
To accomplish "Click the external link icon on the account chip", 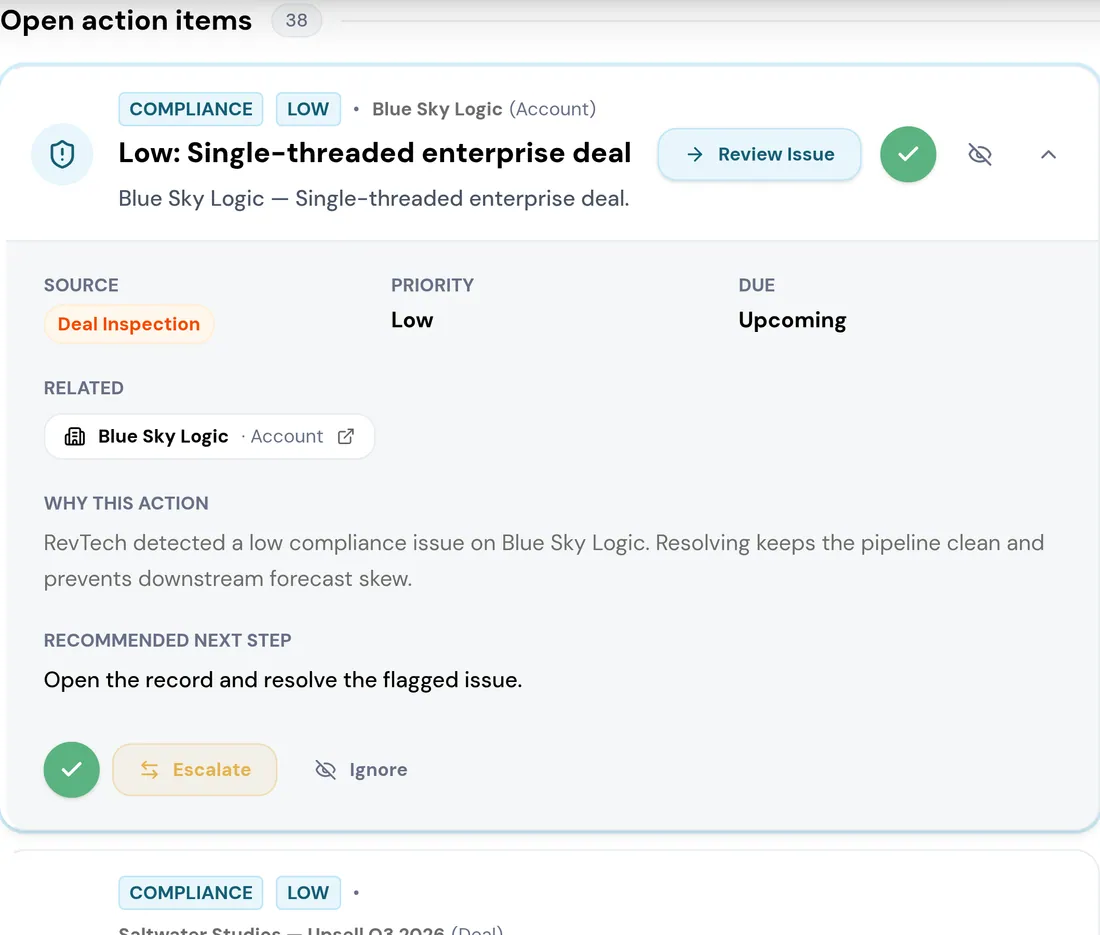I will pyautogui.click(x=346, y=436).
